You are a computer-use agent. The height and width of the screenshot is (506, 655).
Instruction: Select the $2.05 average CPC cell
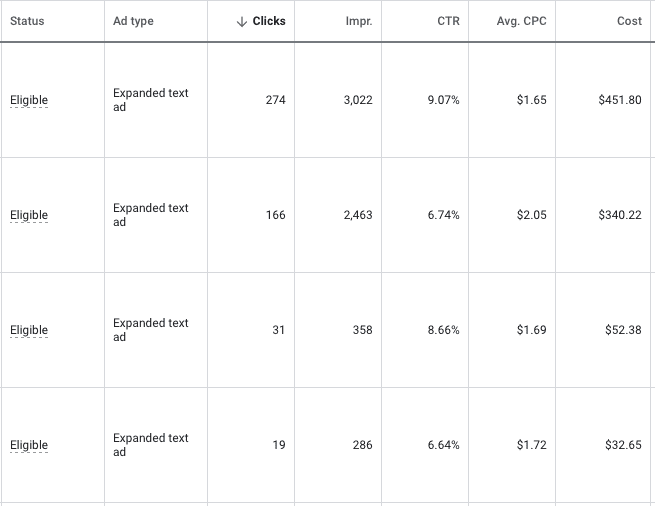pos(531,215)
